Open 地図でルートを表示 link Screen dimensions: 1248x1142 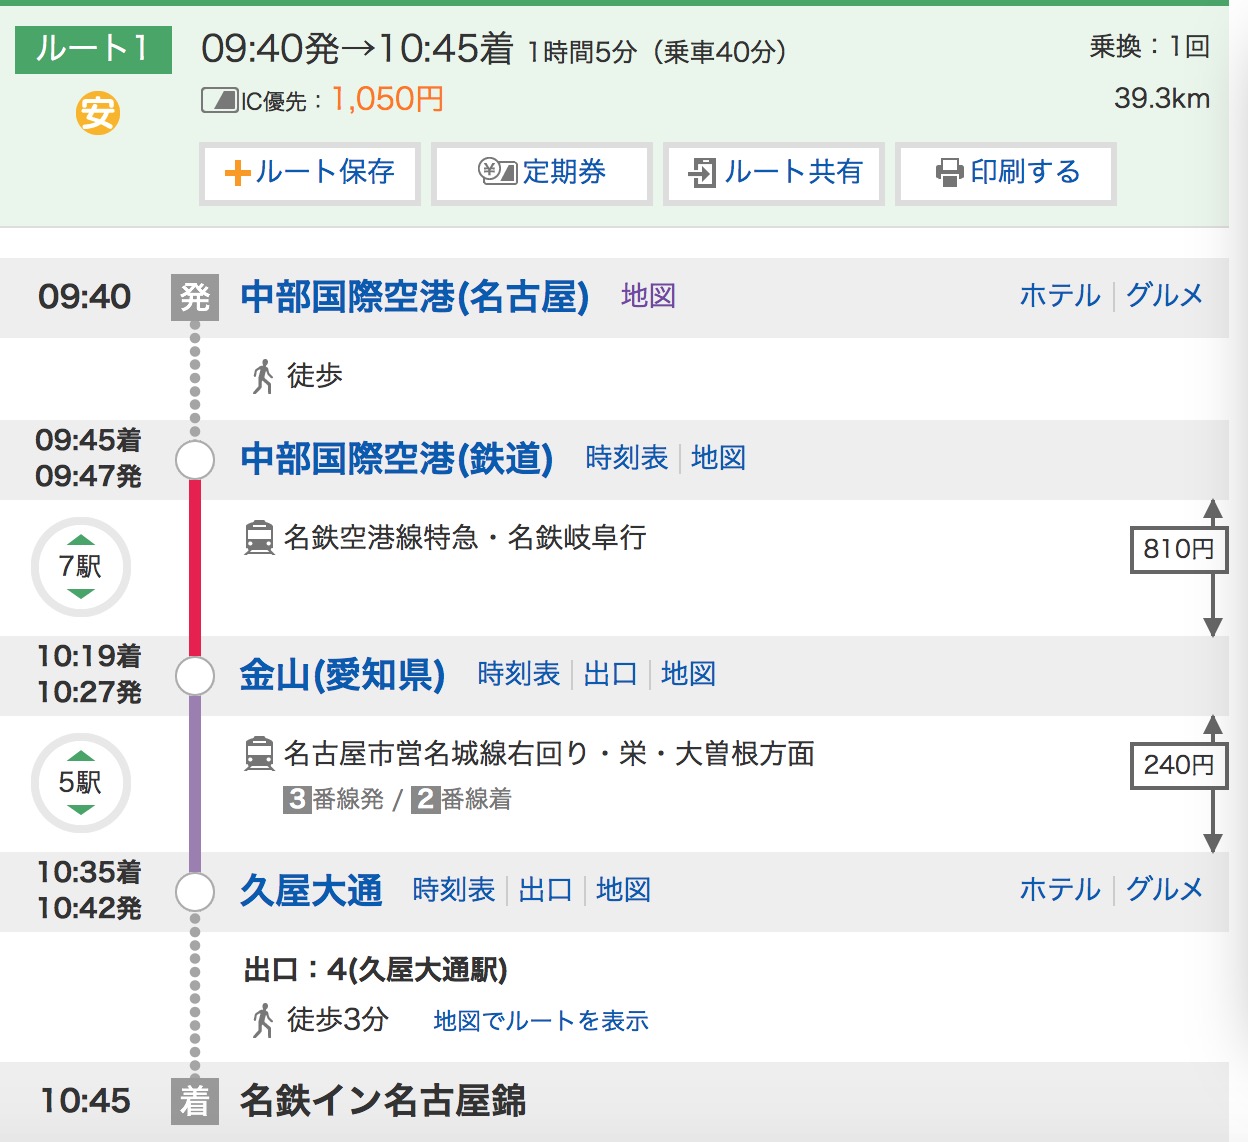tap(541, 1020)
